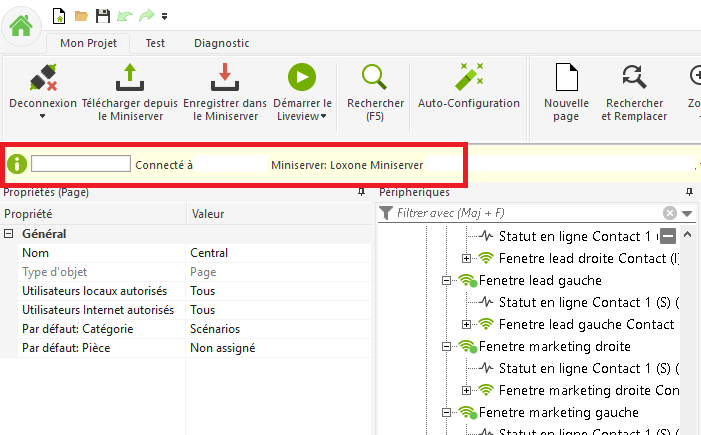701x435 pixels.
Task: Clear the Périphériques filter with X button
Action: (670, 213)
